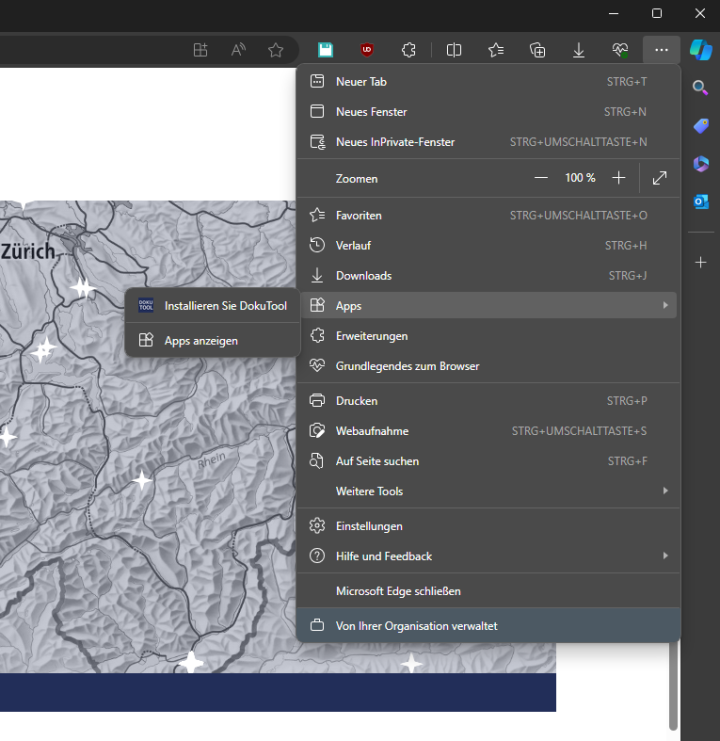720x741 pixels.
Task: Open the Shopping tag sidebar icon
Action: [x=701, y=126]
